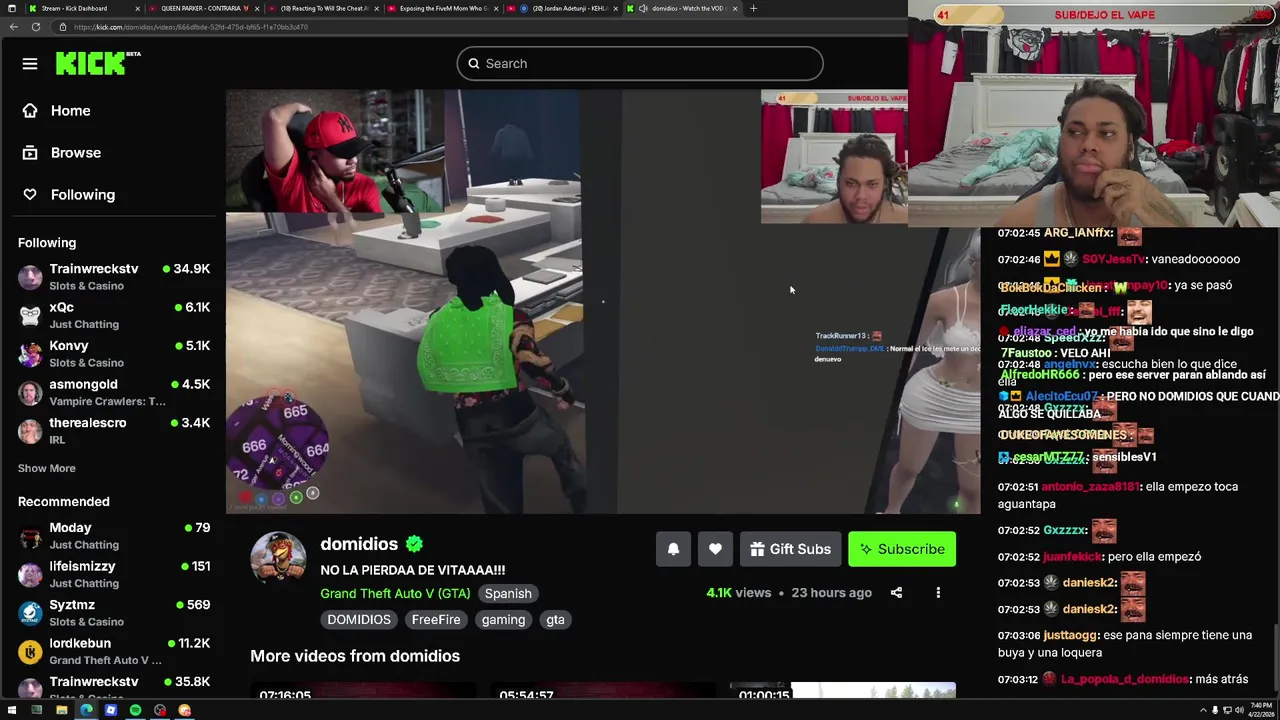Image resolution: width=1280 pixels, height=720 pixels.
Task: Open lifeismizzy recommended channel
Action: pos(114,574)
